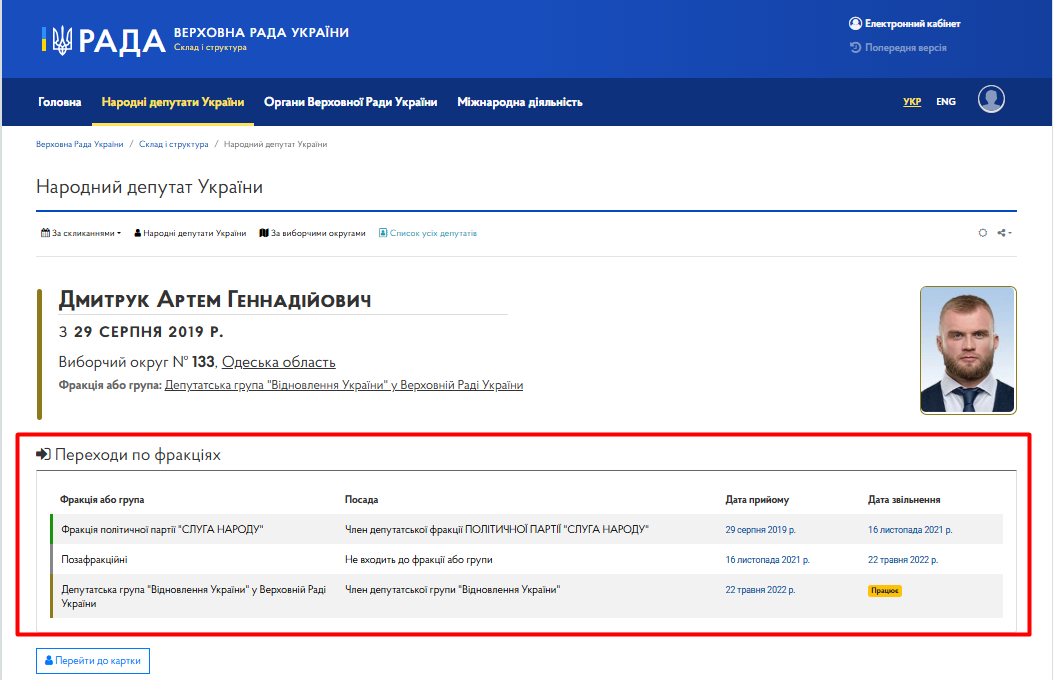Screen dimensions: 1053x680
Task: Open Електронний кабінет link
Action: click(905, 23)
